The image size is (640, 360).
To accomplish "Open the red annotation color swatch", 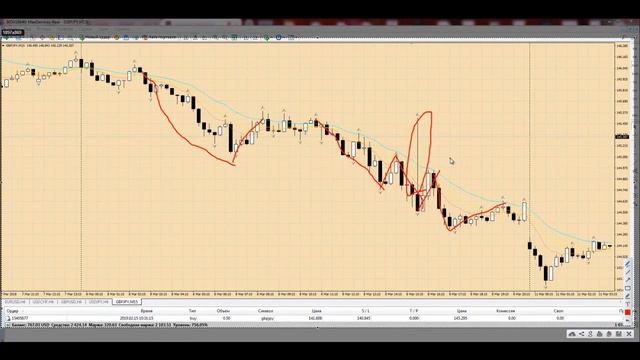I will point(627,312).
